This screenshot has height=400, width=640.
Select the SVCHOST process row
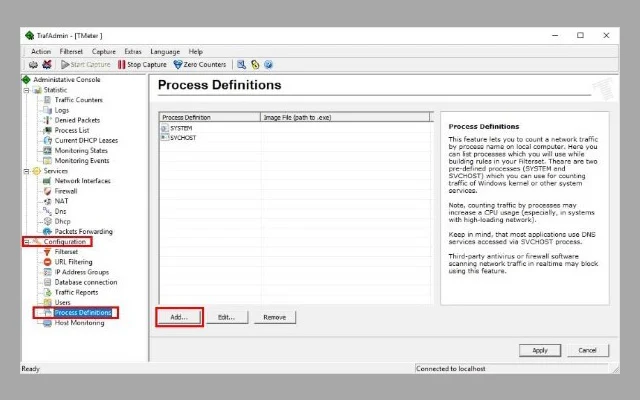[294, 138]
